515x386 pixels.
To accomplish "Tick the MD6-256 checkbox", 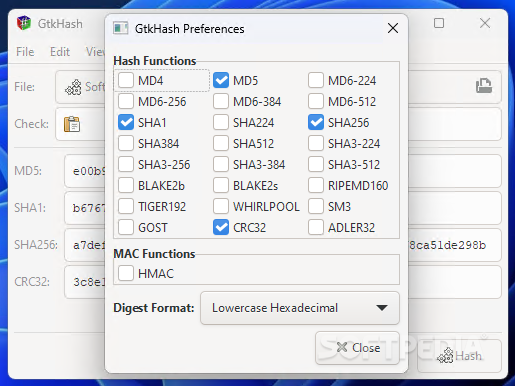I will click(x=126, y=101).
